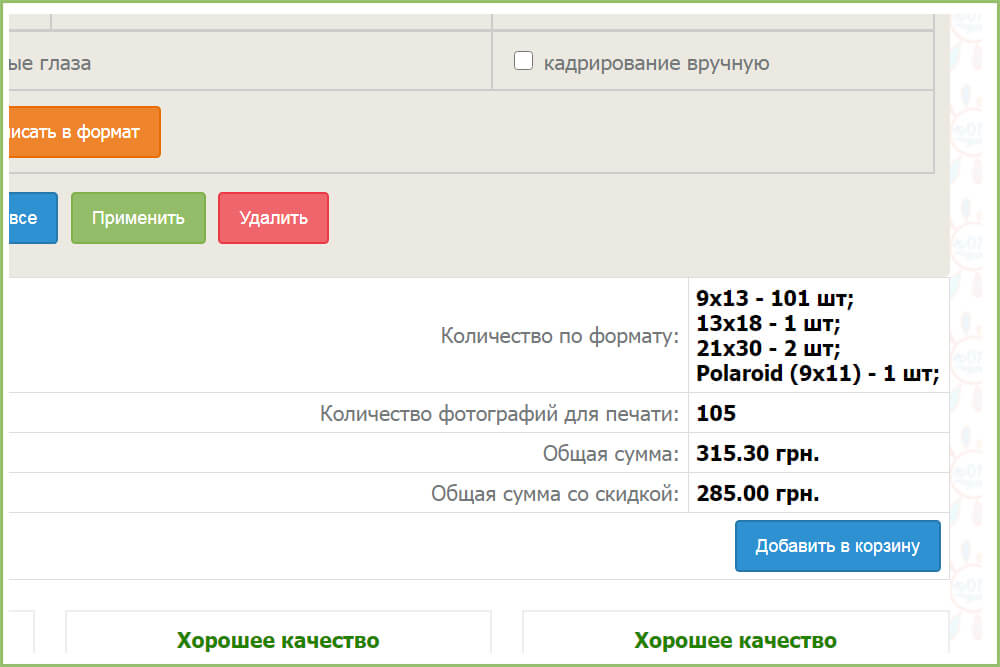Click the blue все button
1000x667 pixels.
28,218
